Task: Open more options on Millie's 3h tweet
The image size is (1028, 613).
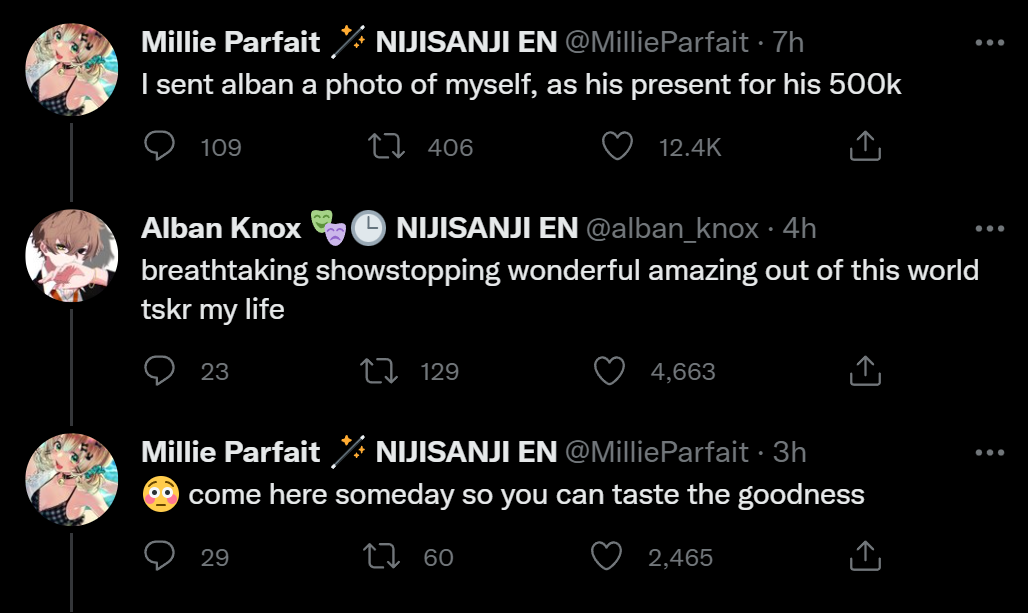Action: (x=988, y=453)
